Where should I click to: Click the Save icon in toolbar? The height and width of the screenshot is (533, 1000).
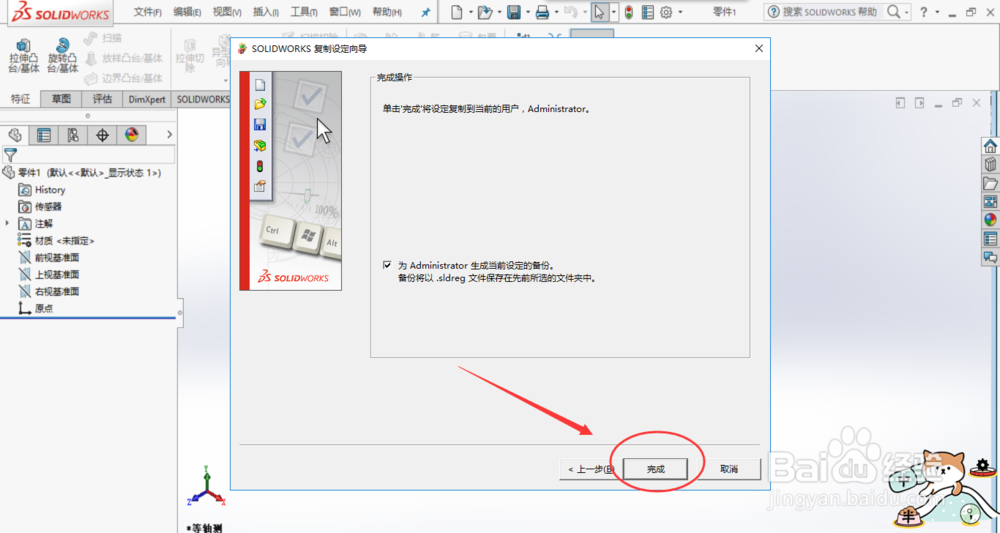coord(514,12)
